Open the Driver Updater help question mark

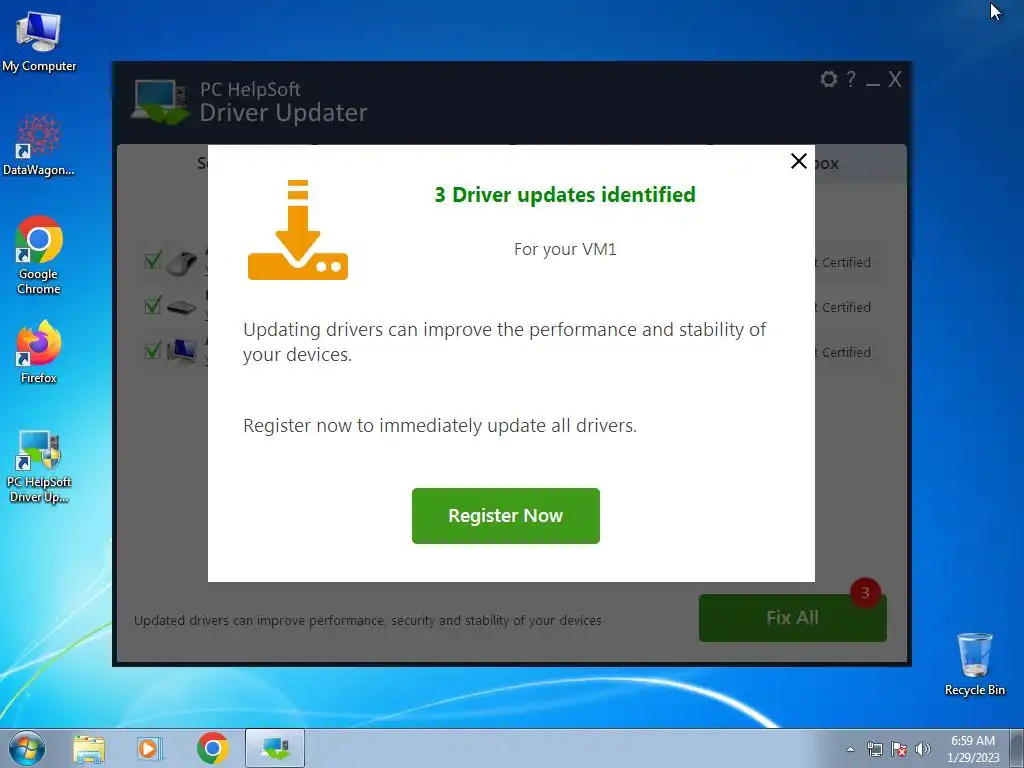[x=850, y=79]
